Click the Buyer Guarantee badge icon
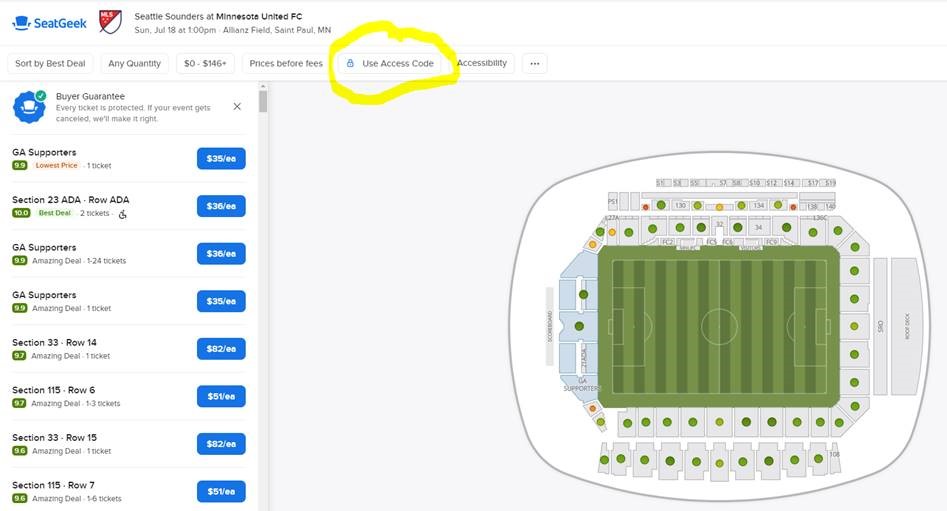The height and width of the screenshot is (511, 947). [x=30, y=107]
